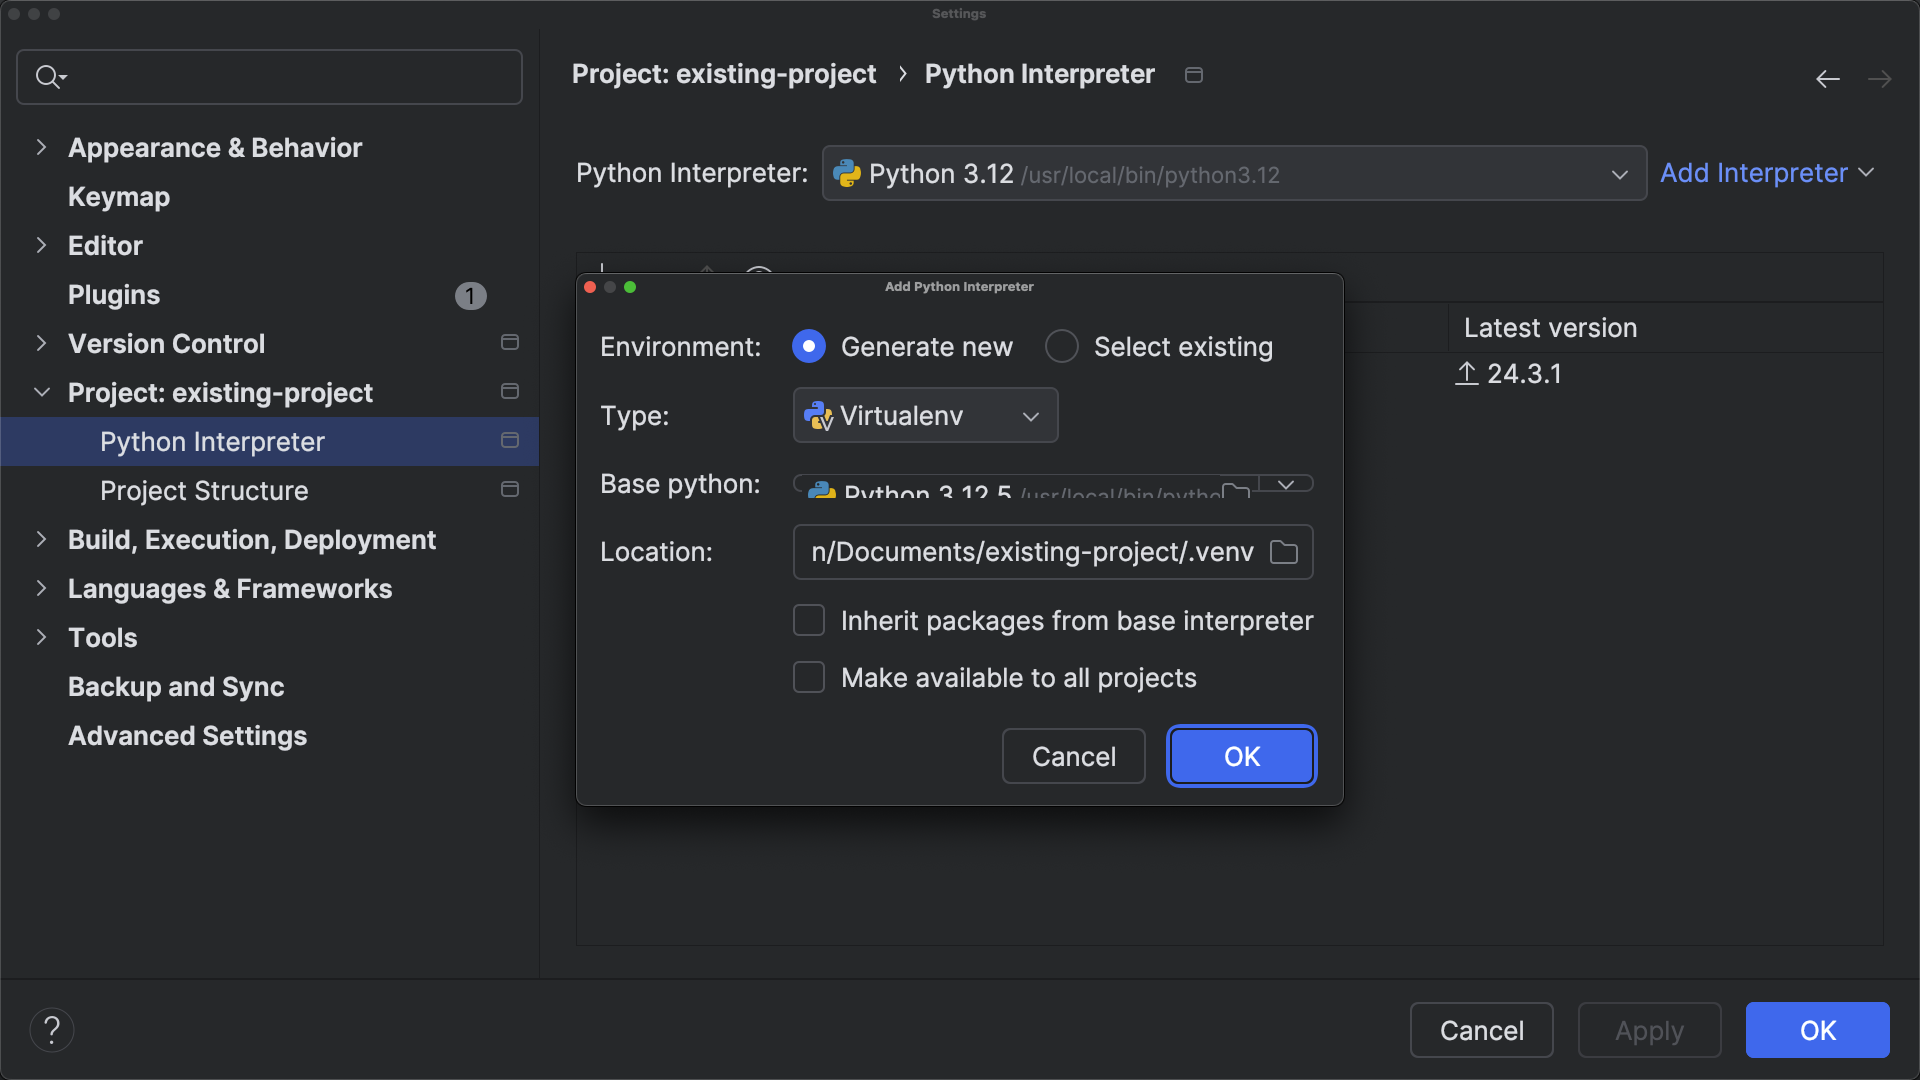Image resolution: width=1920 pixels, height=1080 pixels.
Task: Click the Location path input field
Action: [1030, 551]
